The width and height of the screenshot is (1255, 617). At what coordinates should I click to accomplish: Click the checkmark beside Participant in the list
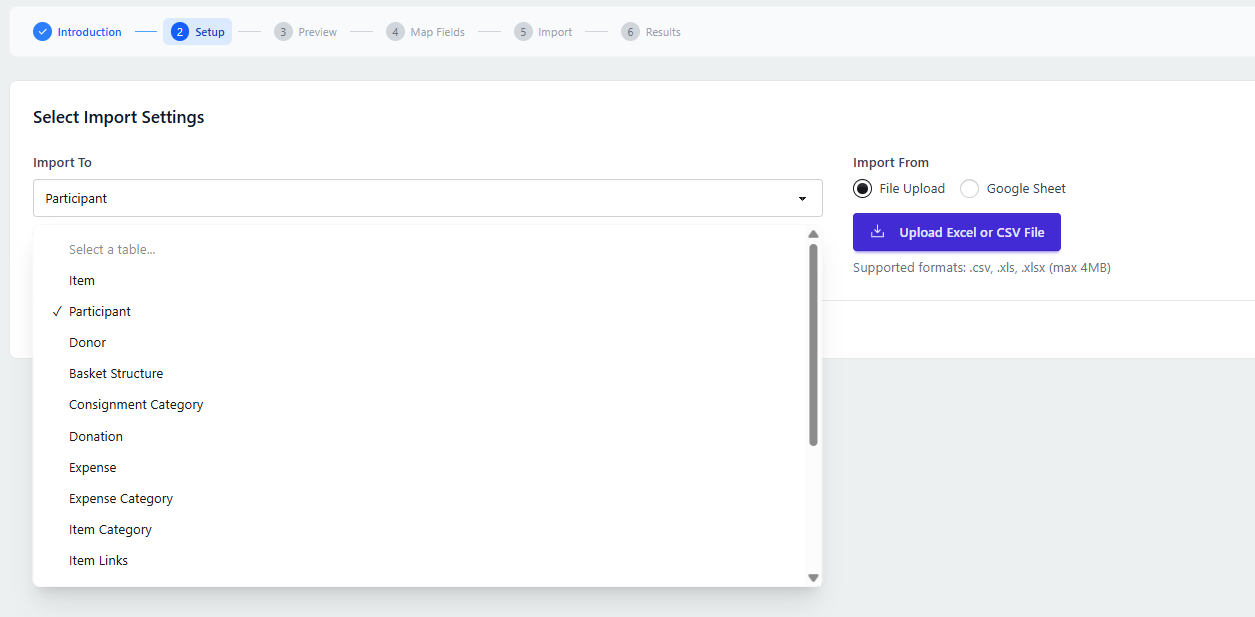pyautogui.click(x=57, y=311)
